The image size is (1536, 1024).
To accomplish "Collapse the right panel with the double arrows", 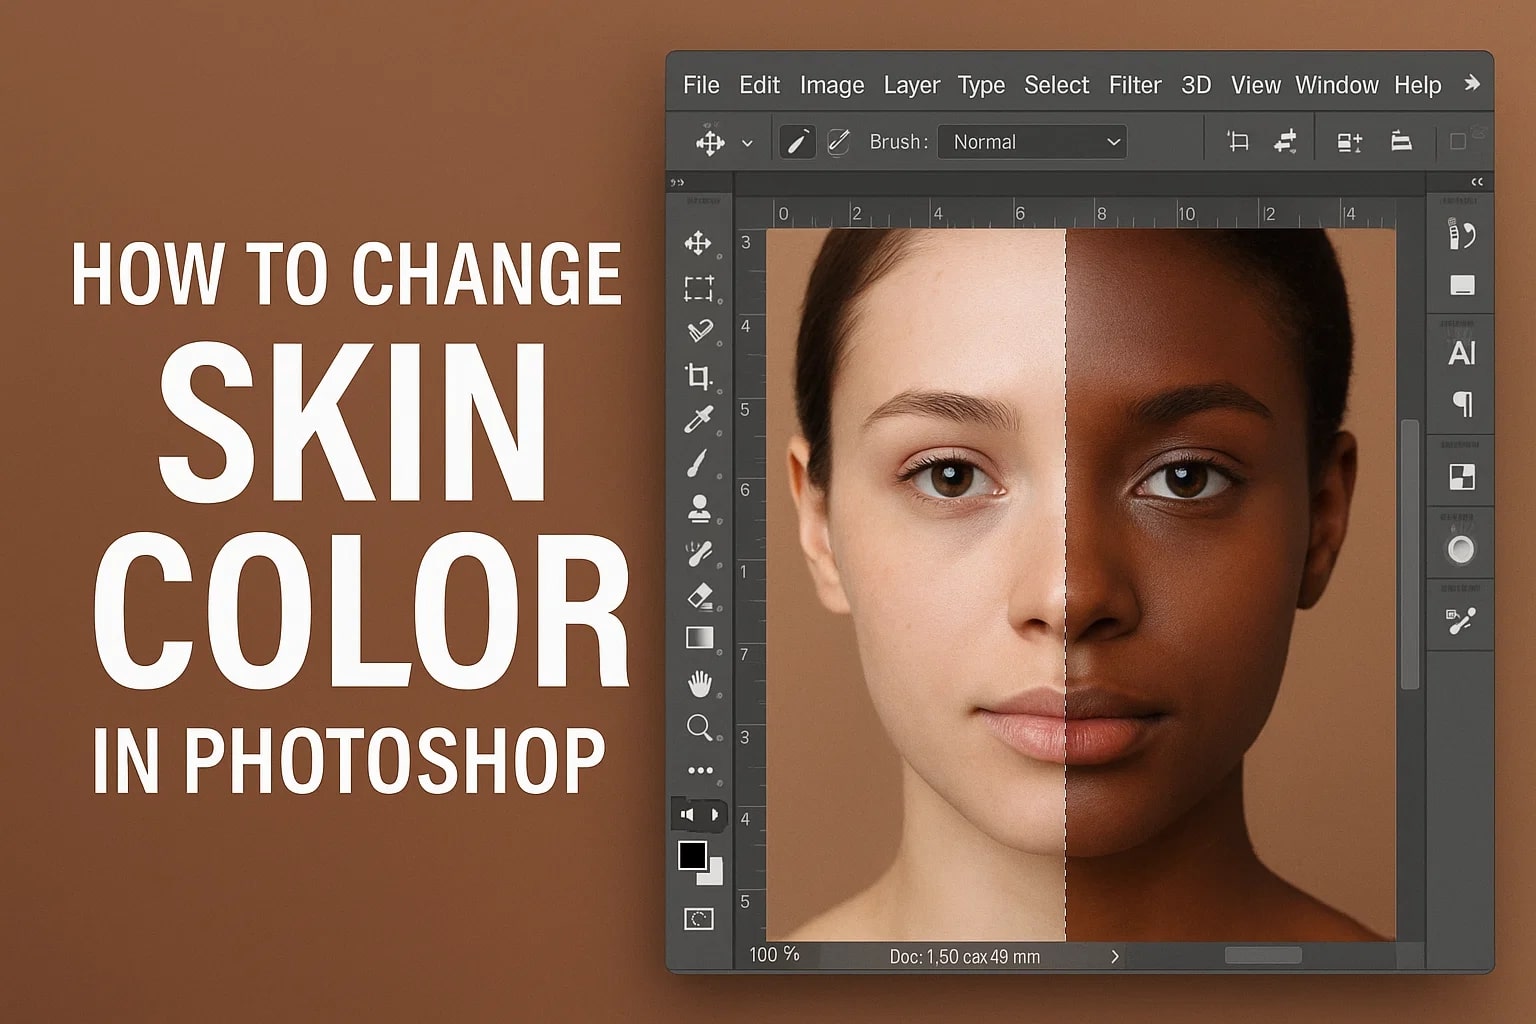I will (1477, 182).
